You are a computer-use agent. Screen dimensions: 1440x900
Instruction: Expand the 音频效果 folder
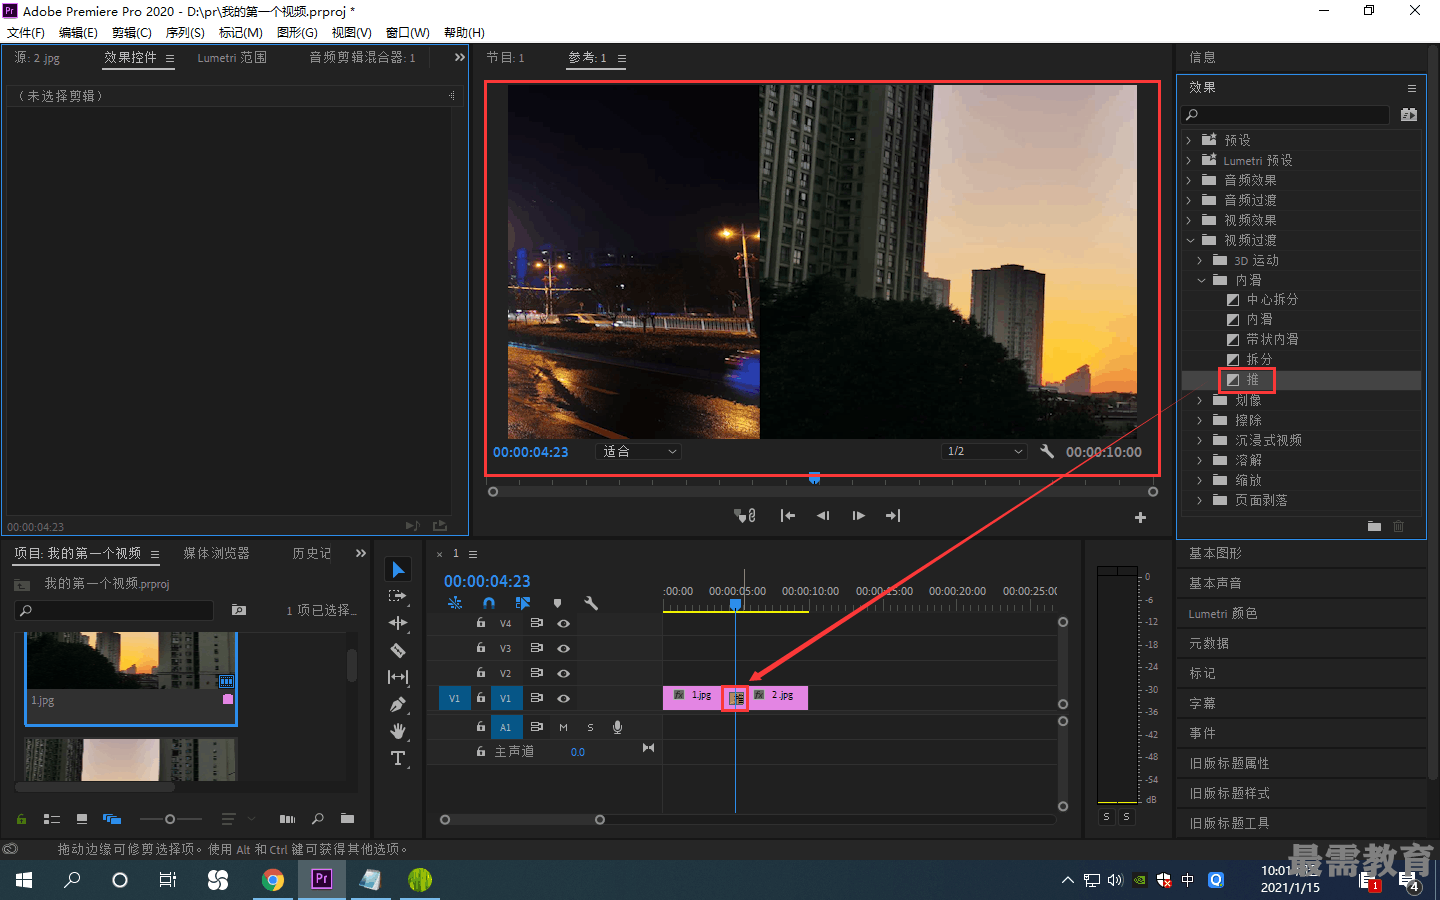pyautogui.click(x=1189, y=181)
